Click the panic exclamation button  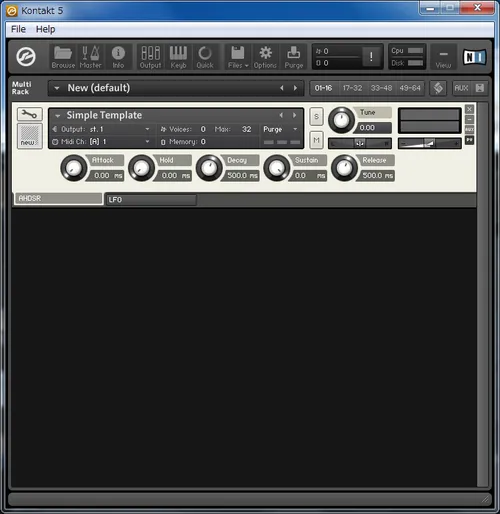371,57
